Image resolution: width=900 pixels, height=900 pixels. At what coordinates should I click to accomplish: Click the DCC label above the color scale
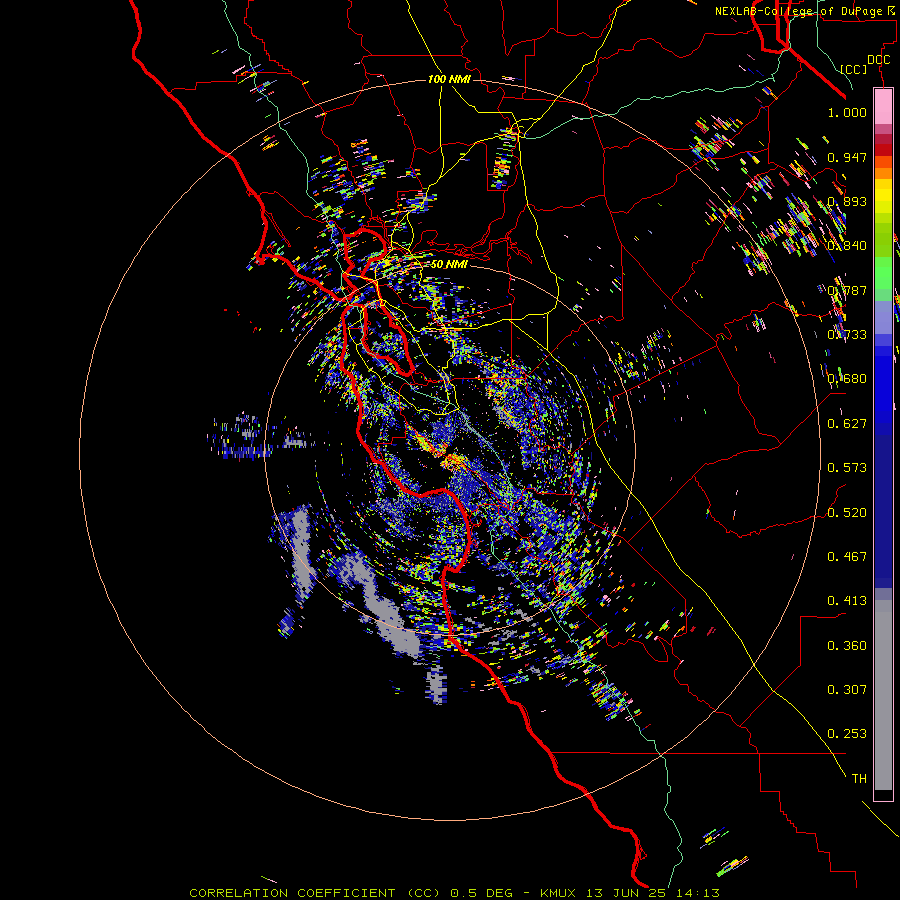(879, 60)
